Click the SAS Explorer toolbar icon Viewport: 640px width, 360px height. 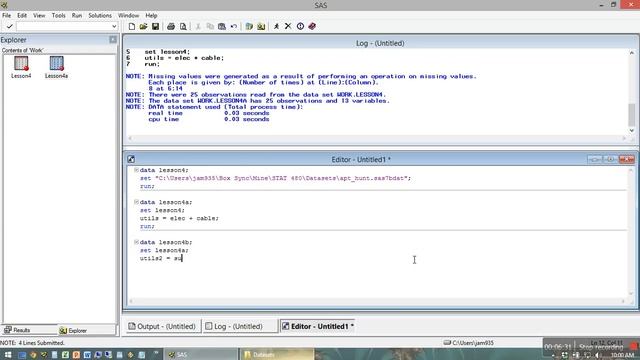coord(261,27)
